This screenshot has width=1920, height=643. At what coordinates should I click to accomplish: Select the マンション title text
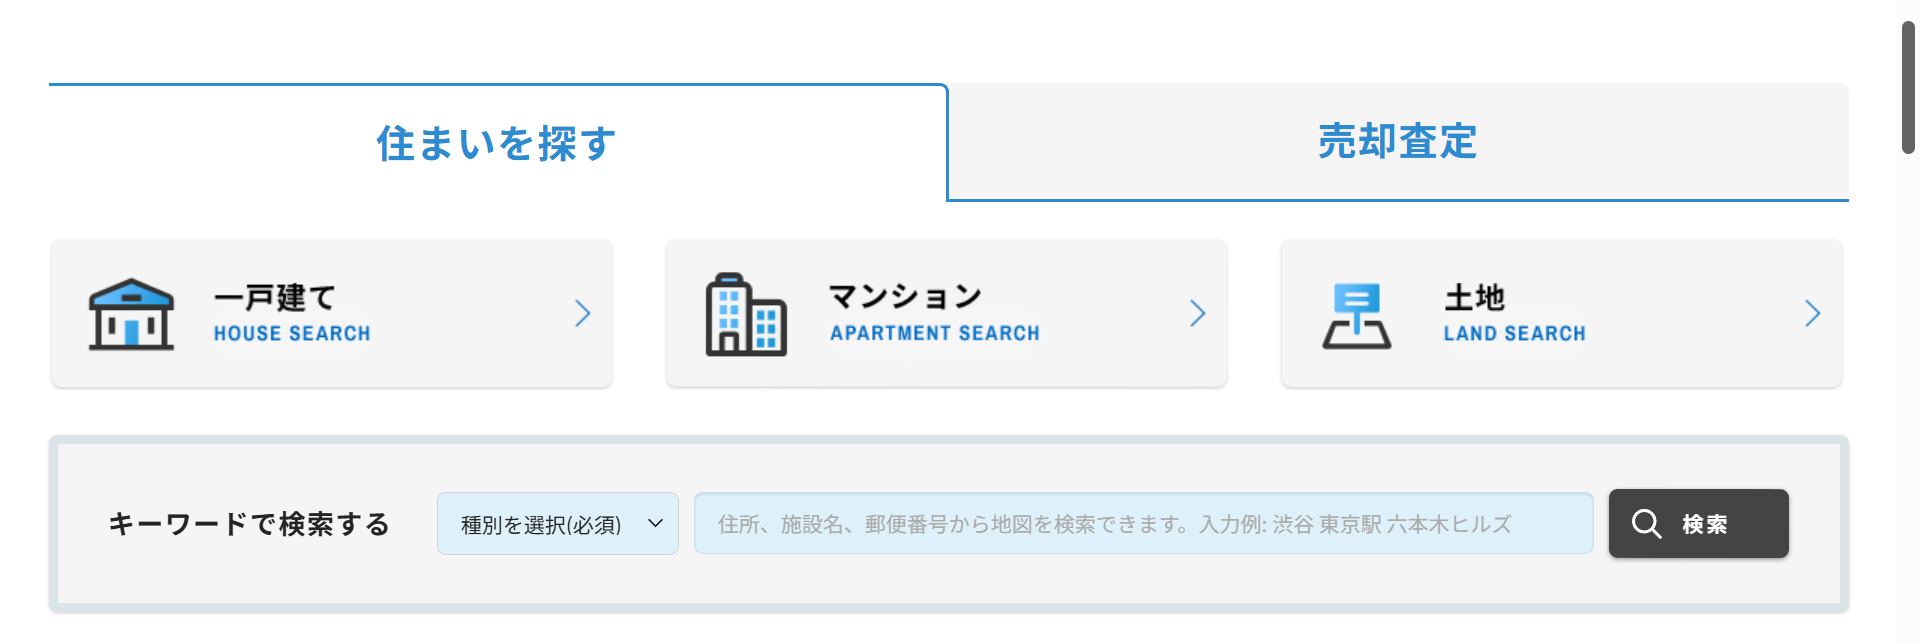pyautogui.click(x=906, y=296)
